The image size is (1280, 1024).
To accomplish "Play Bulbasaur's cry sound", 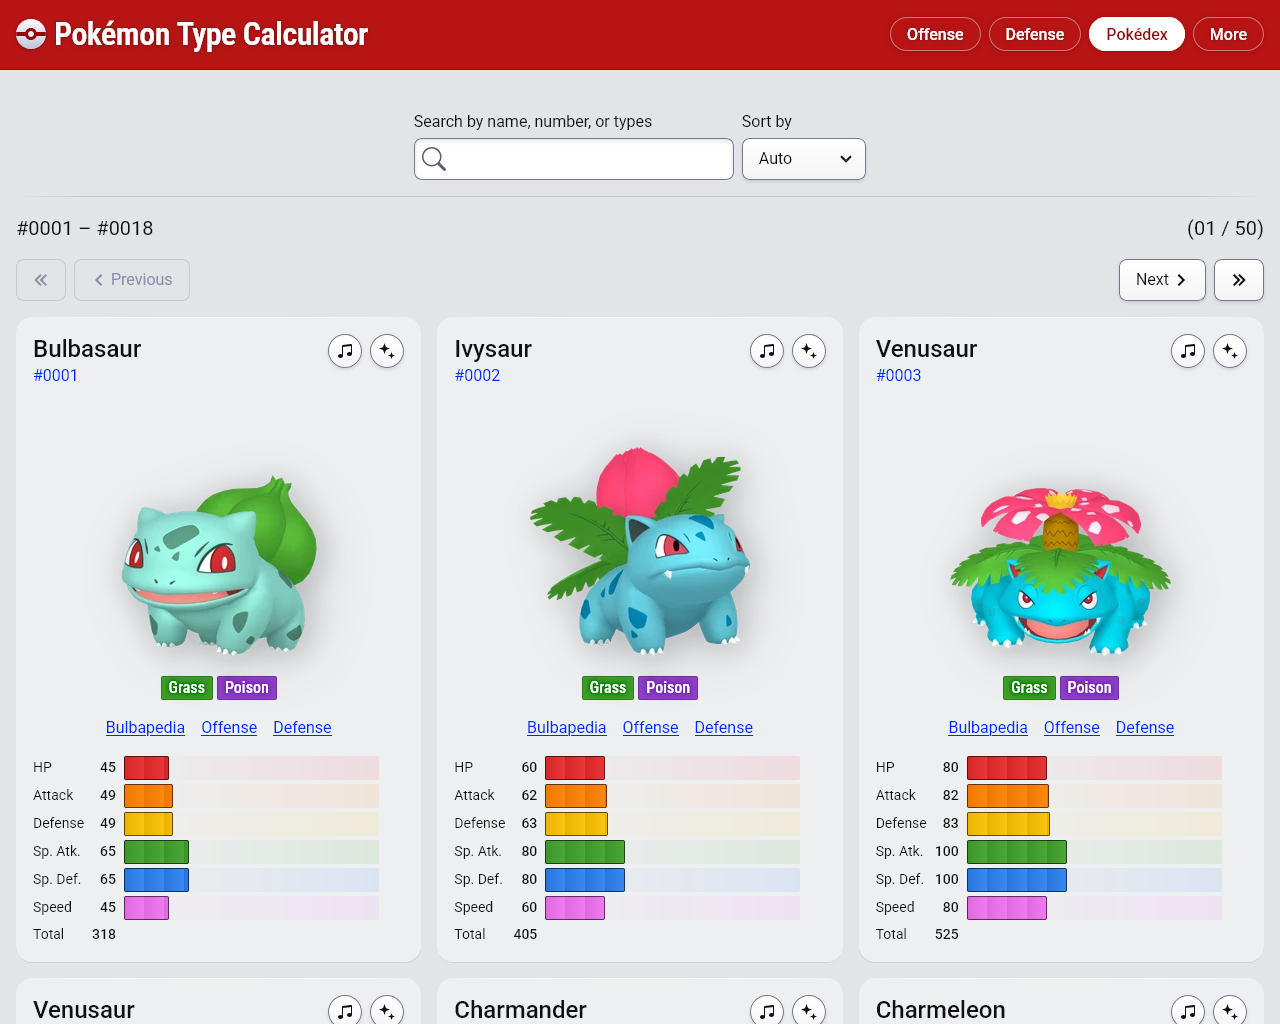I will click(x=345, y=351).
